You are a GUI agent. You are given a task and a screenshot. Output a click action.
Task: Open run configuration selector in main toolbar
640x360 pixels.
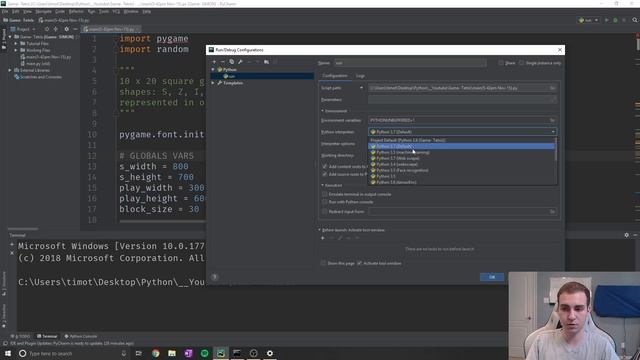pos(588,20)
